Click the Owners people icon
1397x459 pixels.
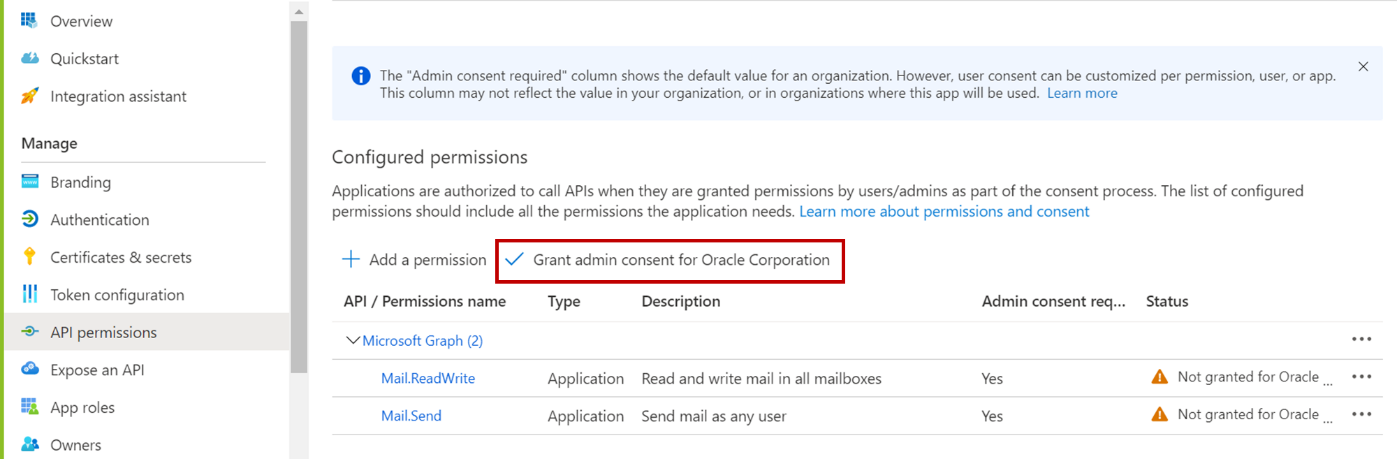pos(30,445)
